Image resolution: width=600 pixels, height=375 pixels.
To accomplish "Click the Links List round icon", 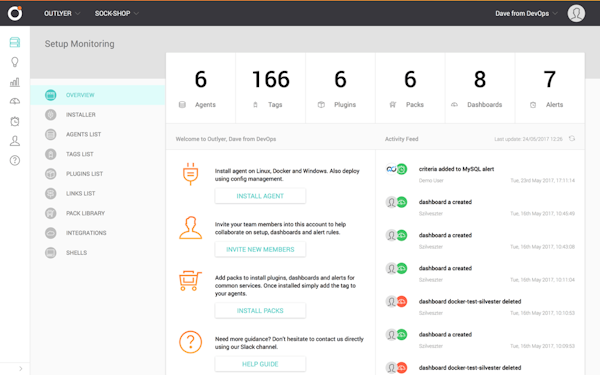I will (51, 193).
